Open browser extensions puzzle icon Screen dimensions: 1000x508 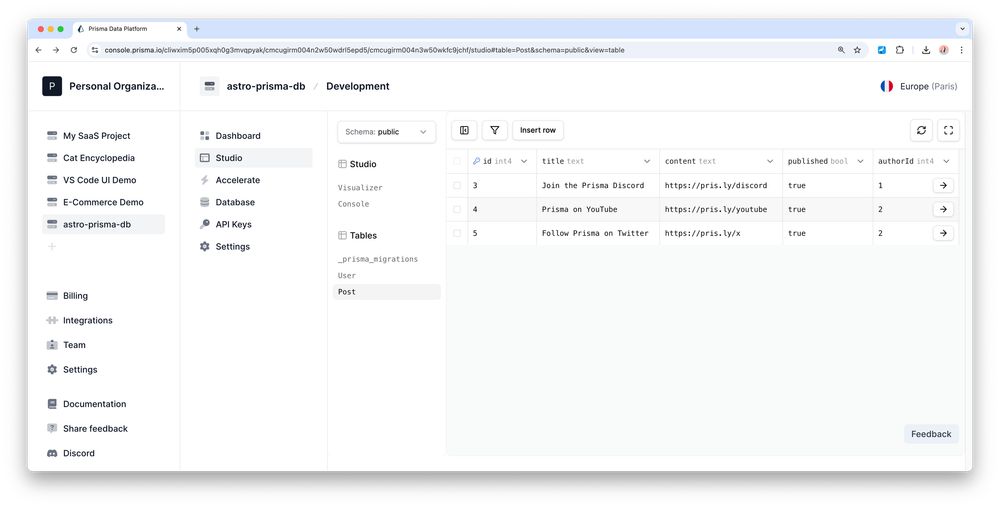tap(900, 50)
